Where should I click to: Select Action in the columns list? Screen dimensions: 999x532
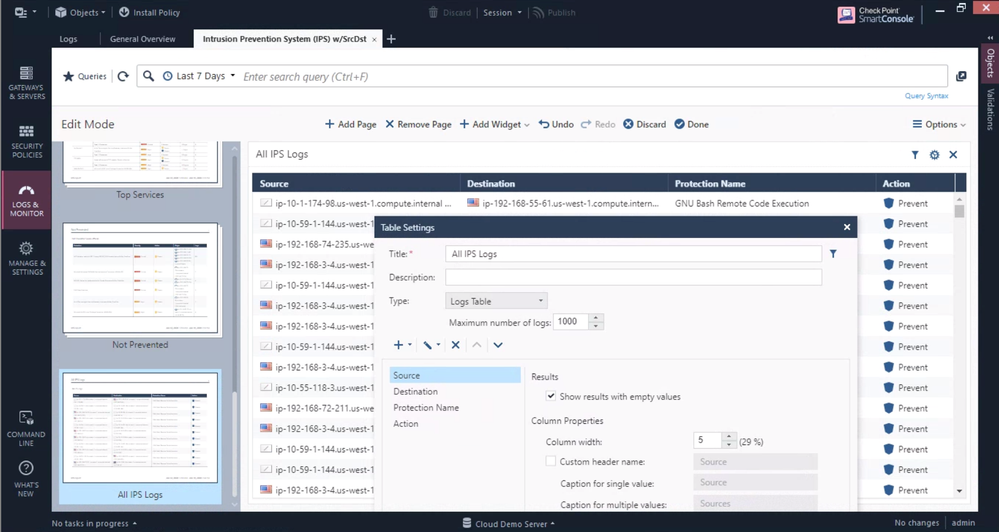point(455,424)
